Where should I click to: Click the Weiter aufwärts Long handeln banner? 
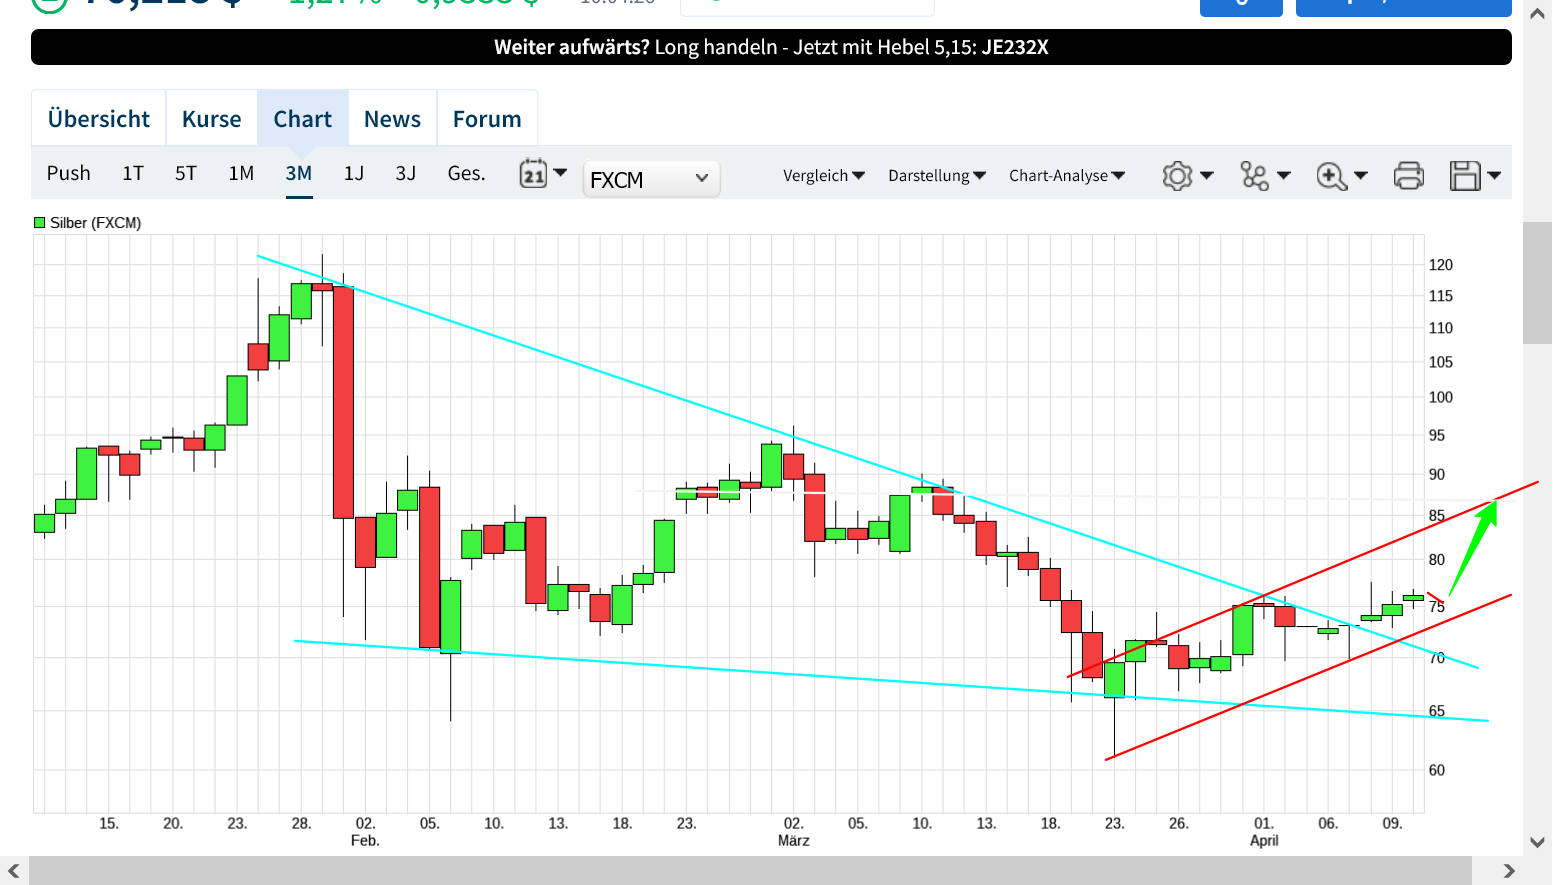(x=771, y=47)
